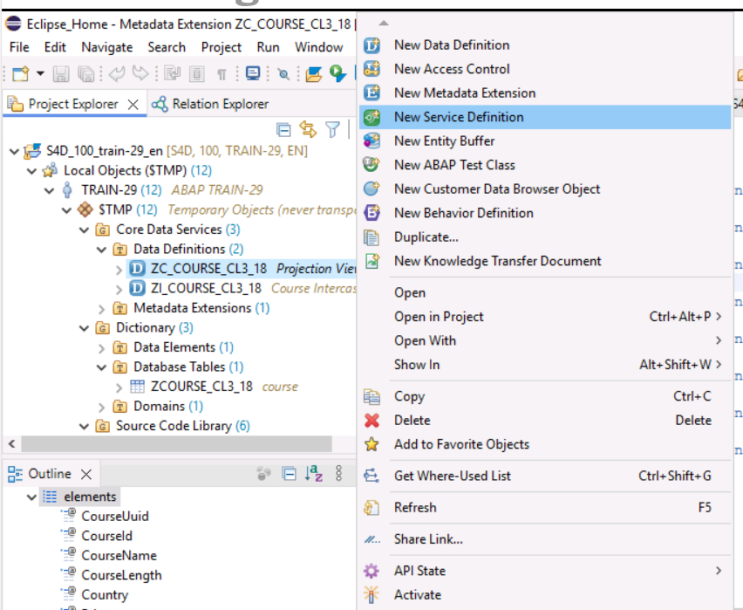This screenshot has height=610, width=743.
Task: Click the Undo toolbar arrow
Action: tap(117, 73)
